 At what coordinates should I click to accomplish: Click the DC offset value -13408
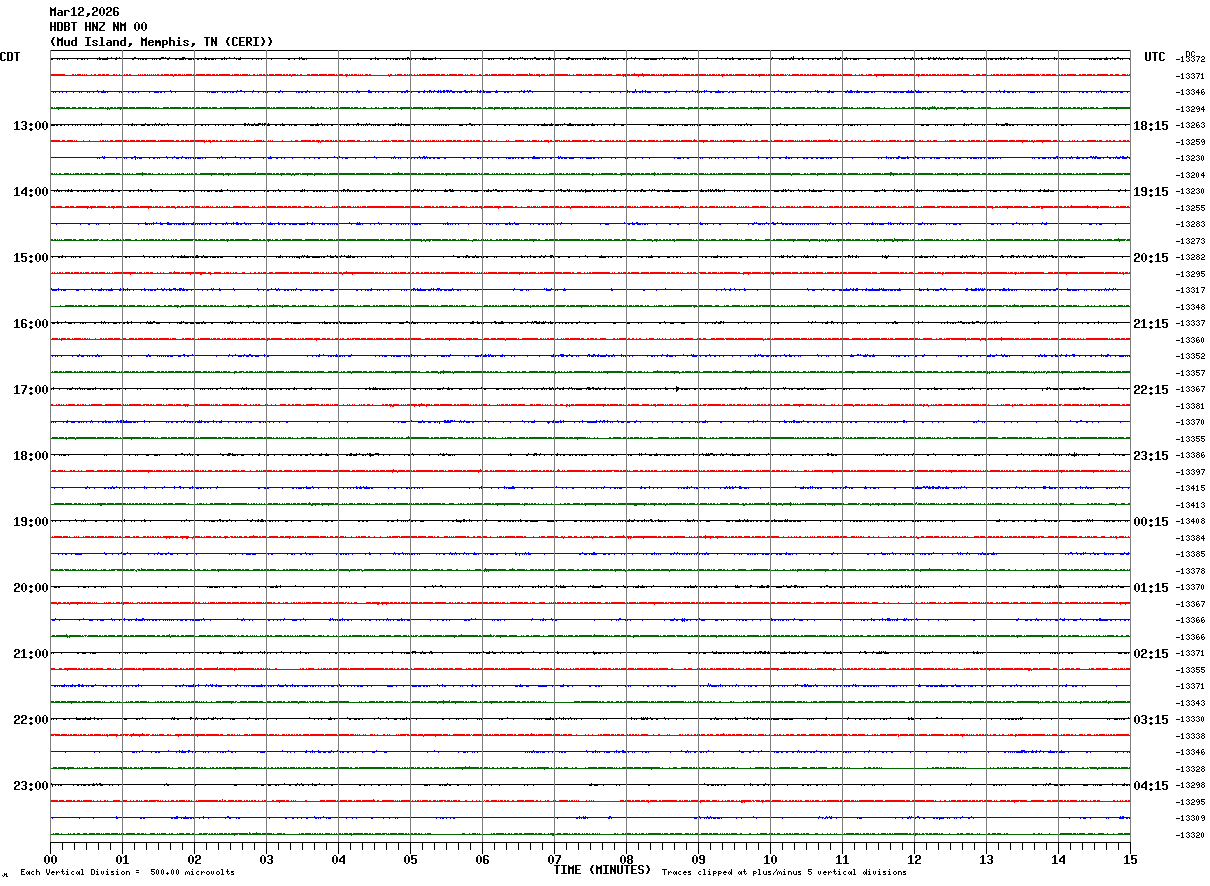[1191, 522]
